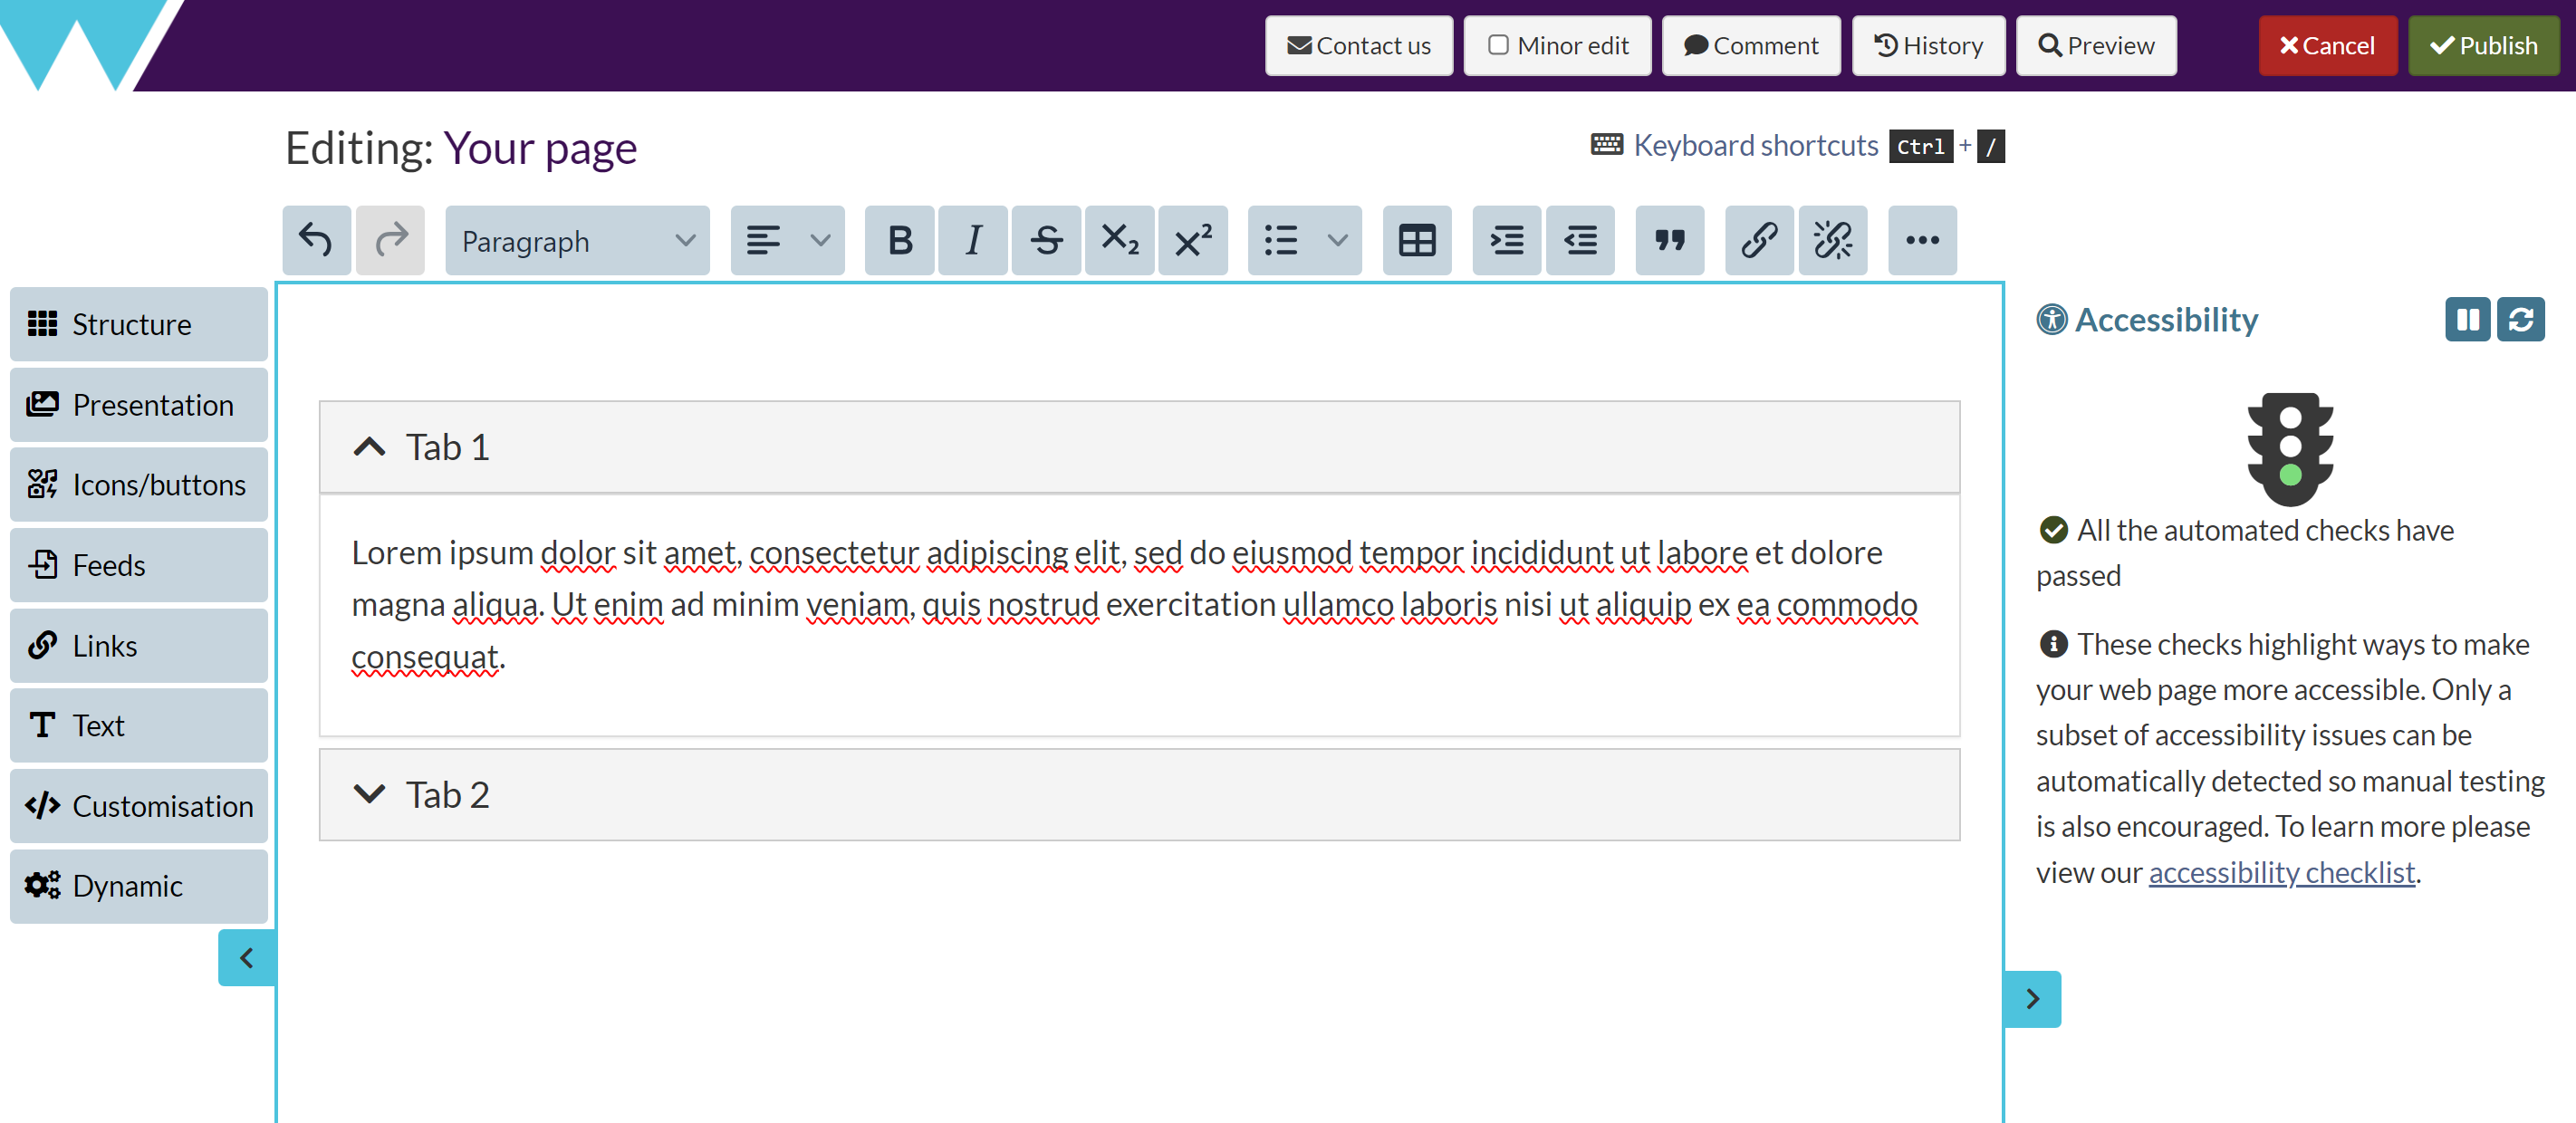Collapse the Accessibility side panel
Image resolution: width=2576 pixels, height=1123 pixels.
(x=2032, y=999)
